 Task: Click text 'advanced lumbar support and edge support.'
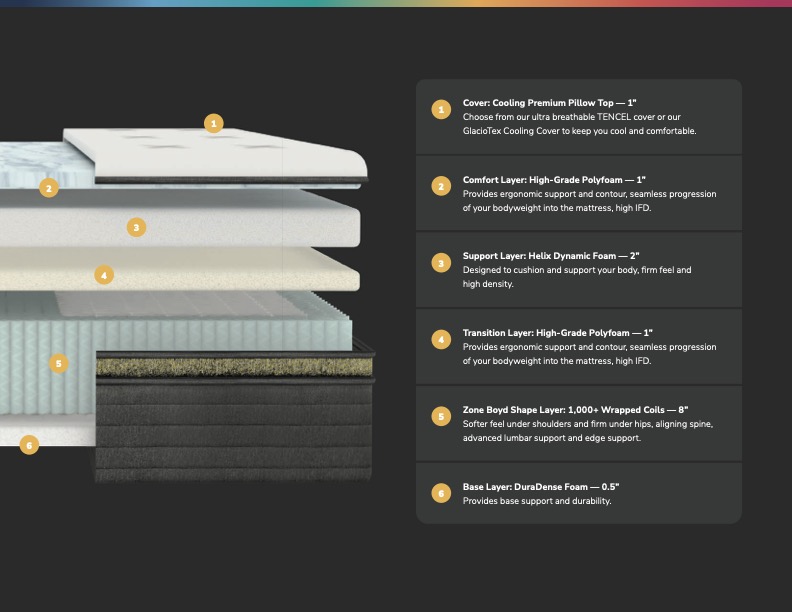[552, 438]
